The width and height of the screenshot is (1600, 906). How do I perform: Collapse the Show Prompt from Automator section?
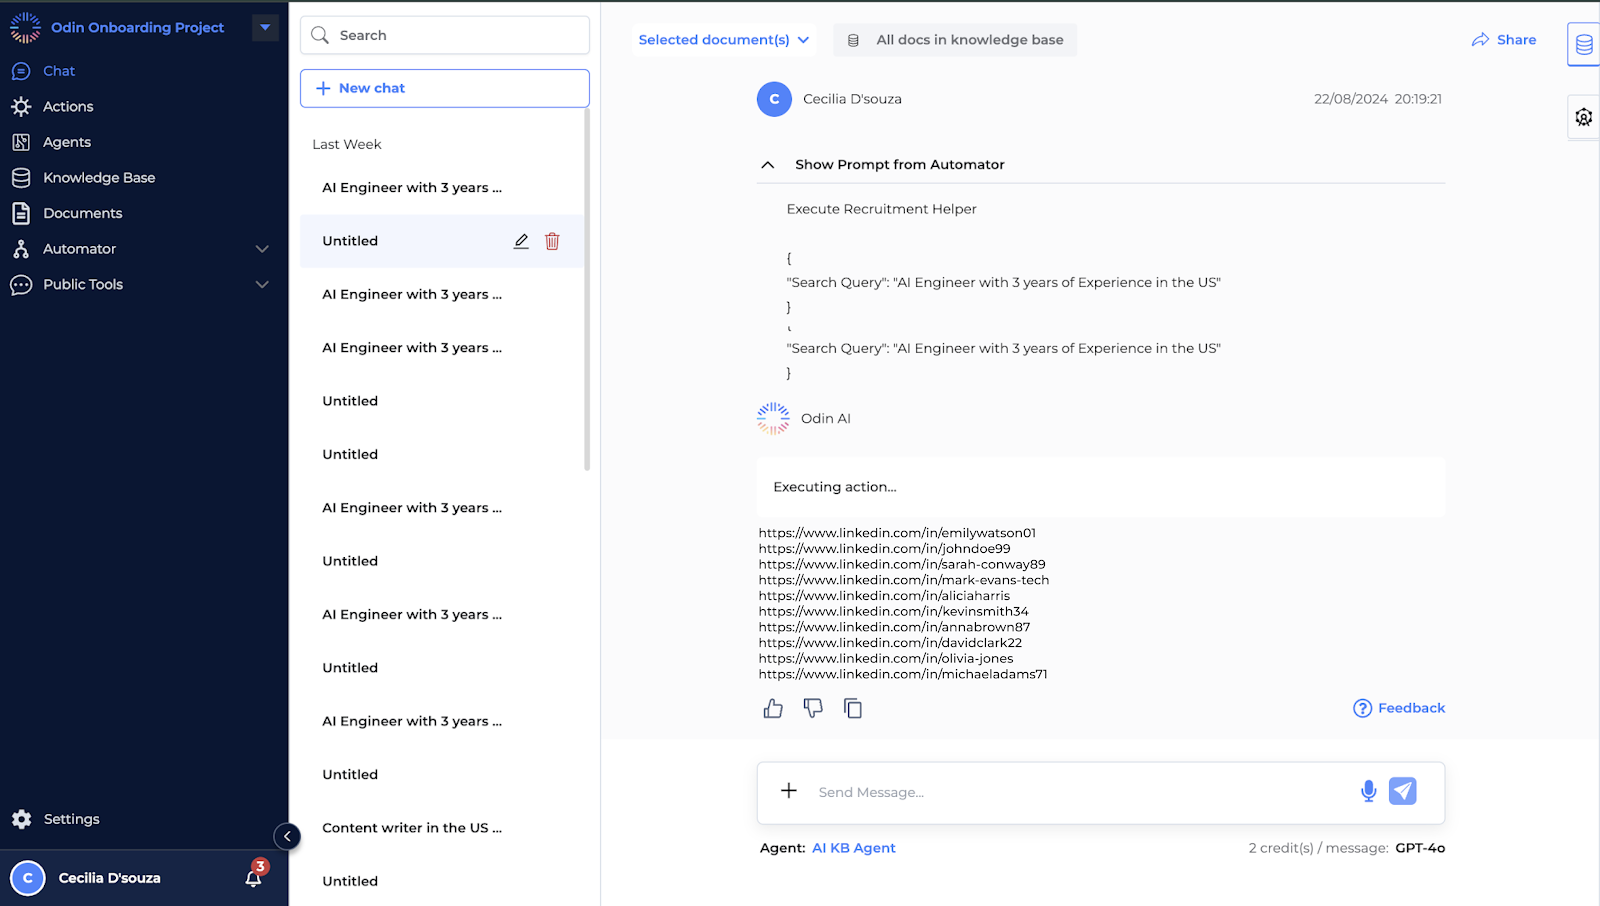point(768,164)
